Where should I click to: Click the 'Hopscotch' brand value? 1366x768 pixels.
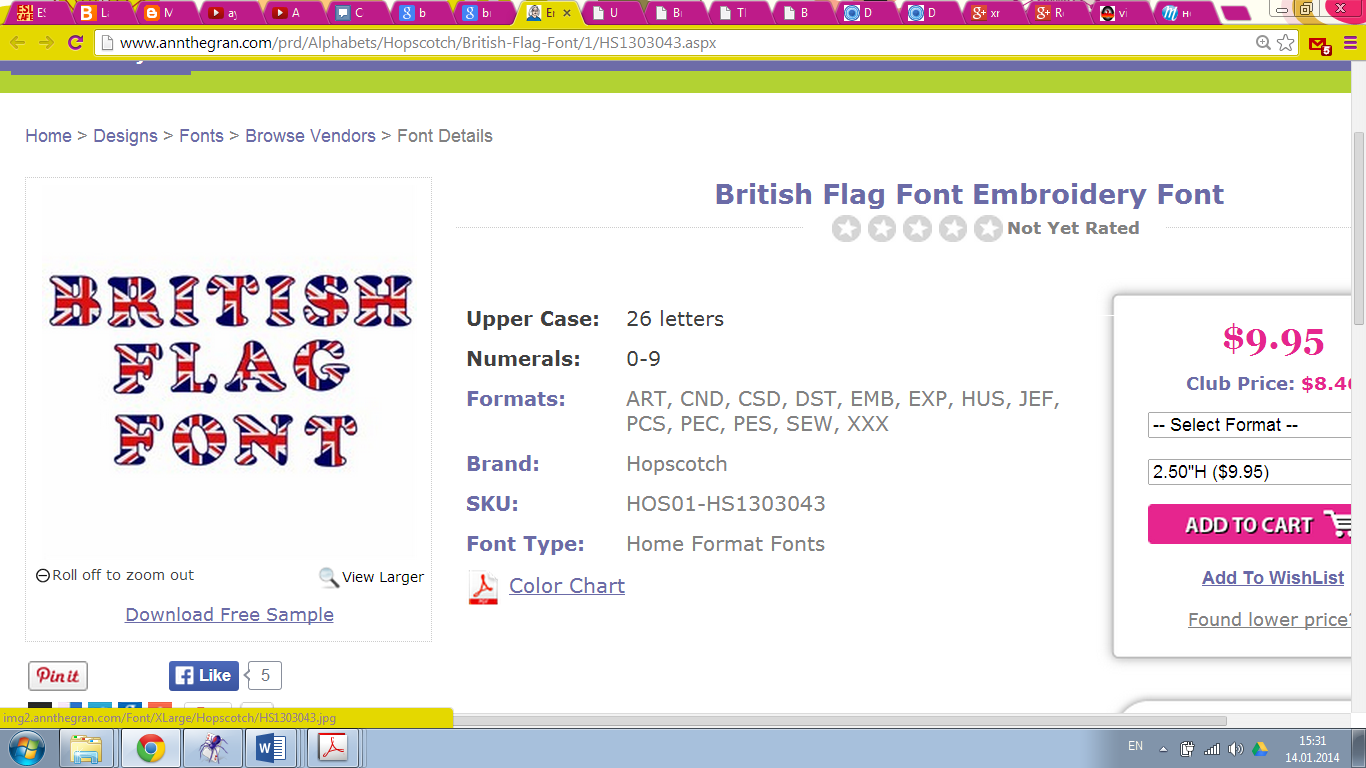677,464
